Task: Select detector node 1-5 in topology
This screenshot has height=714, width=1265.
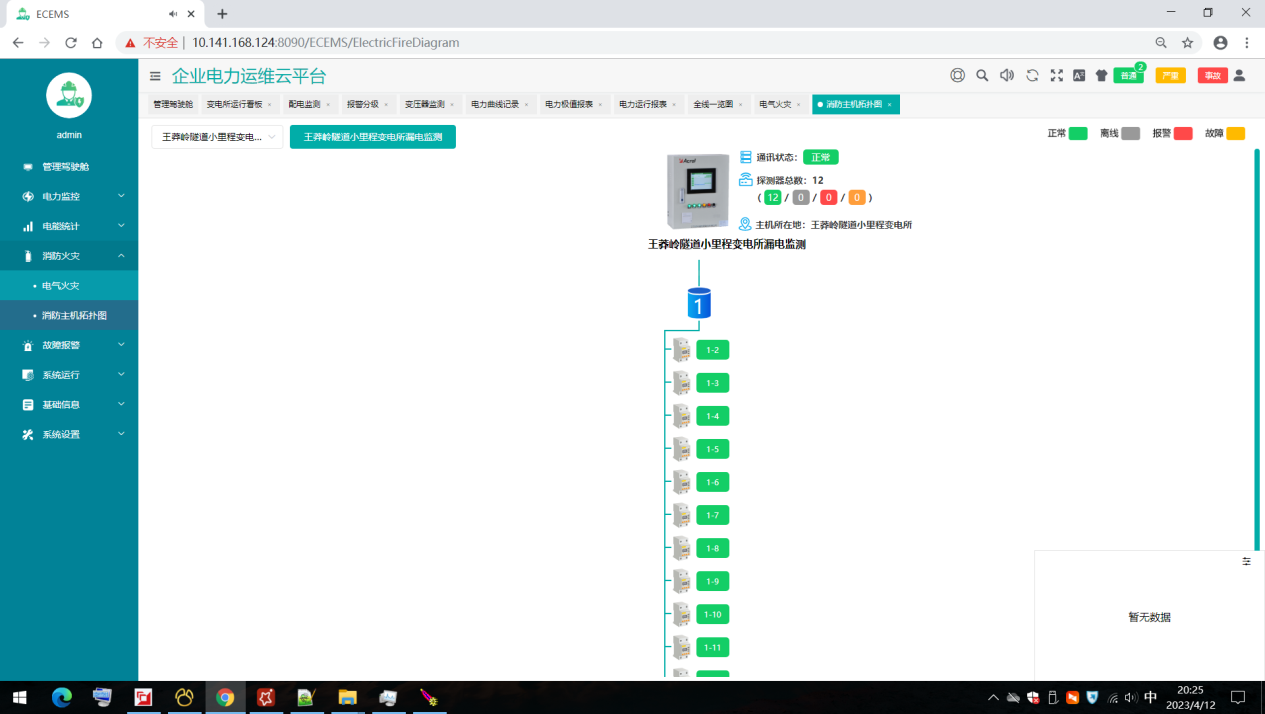Action: [x=712, y=449]
